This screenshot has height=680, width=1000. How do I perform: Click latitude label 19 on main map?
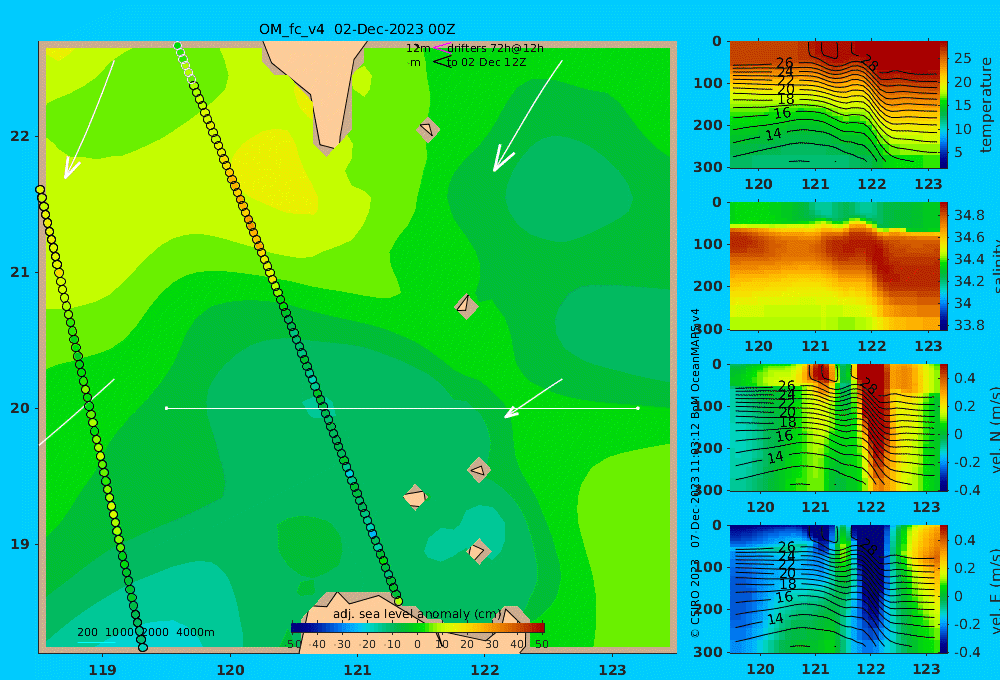[x=20, y=544]
